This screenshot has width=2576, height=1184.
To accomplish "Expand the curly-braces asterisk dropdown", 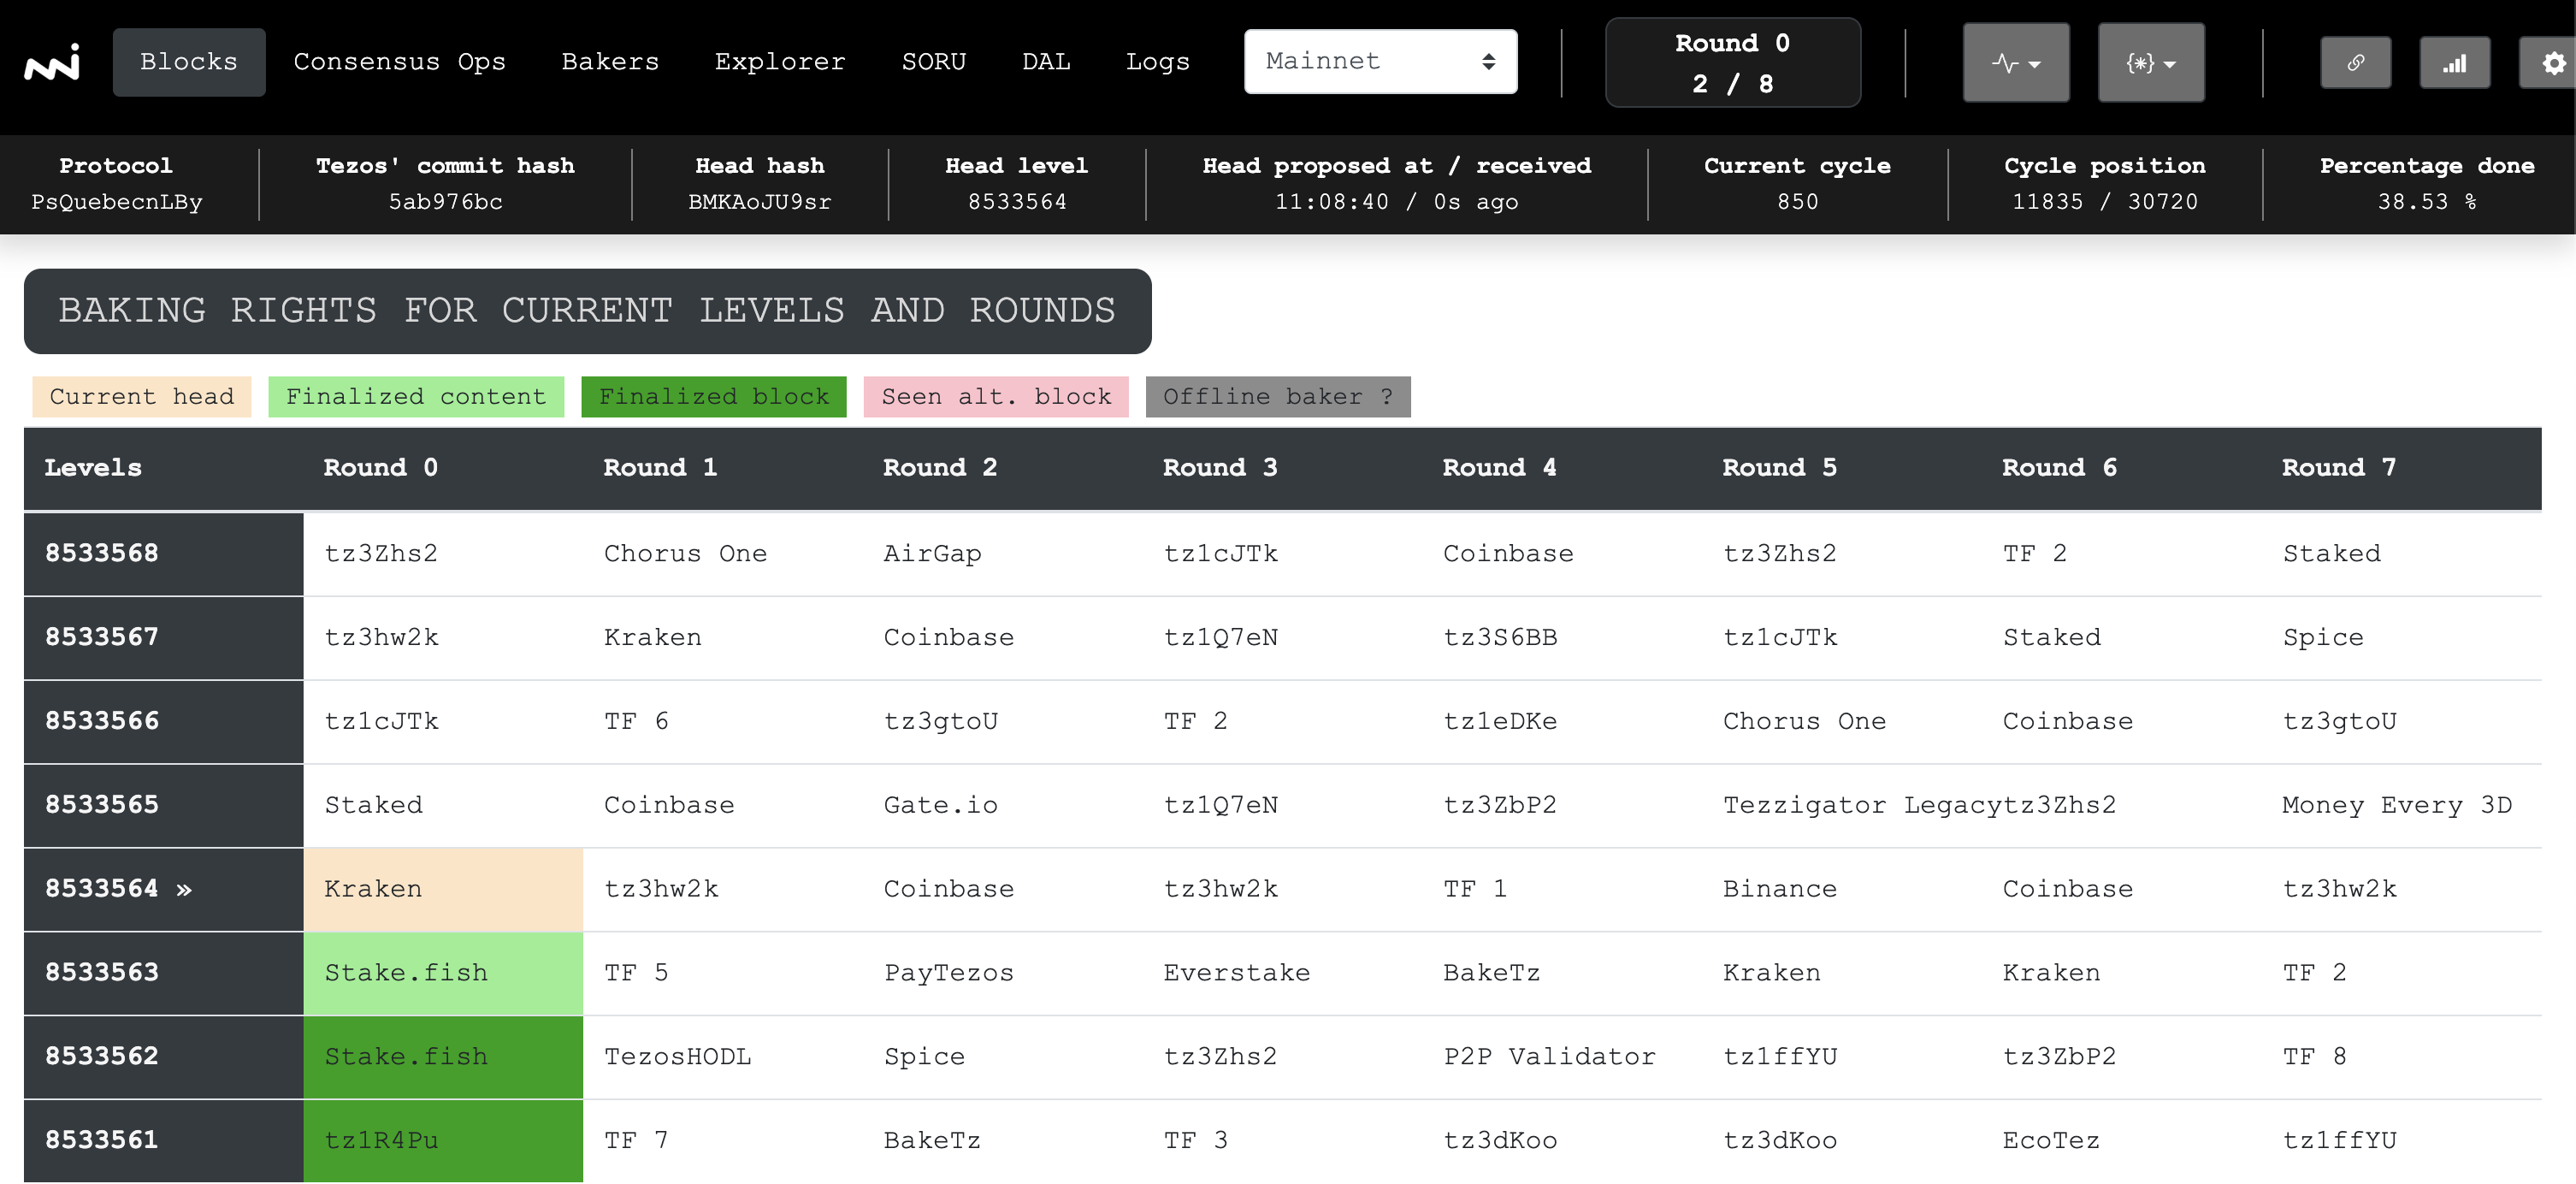I will (2150, 63).
